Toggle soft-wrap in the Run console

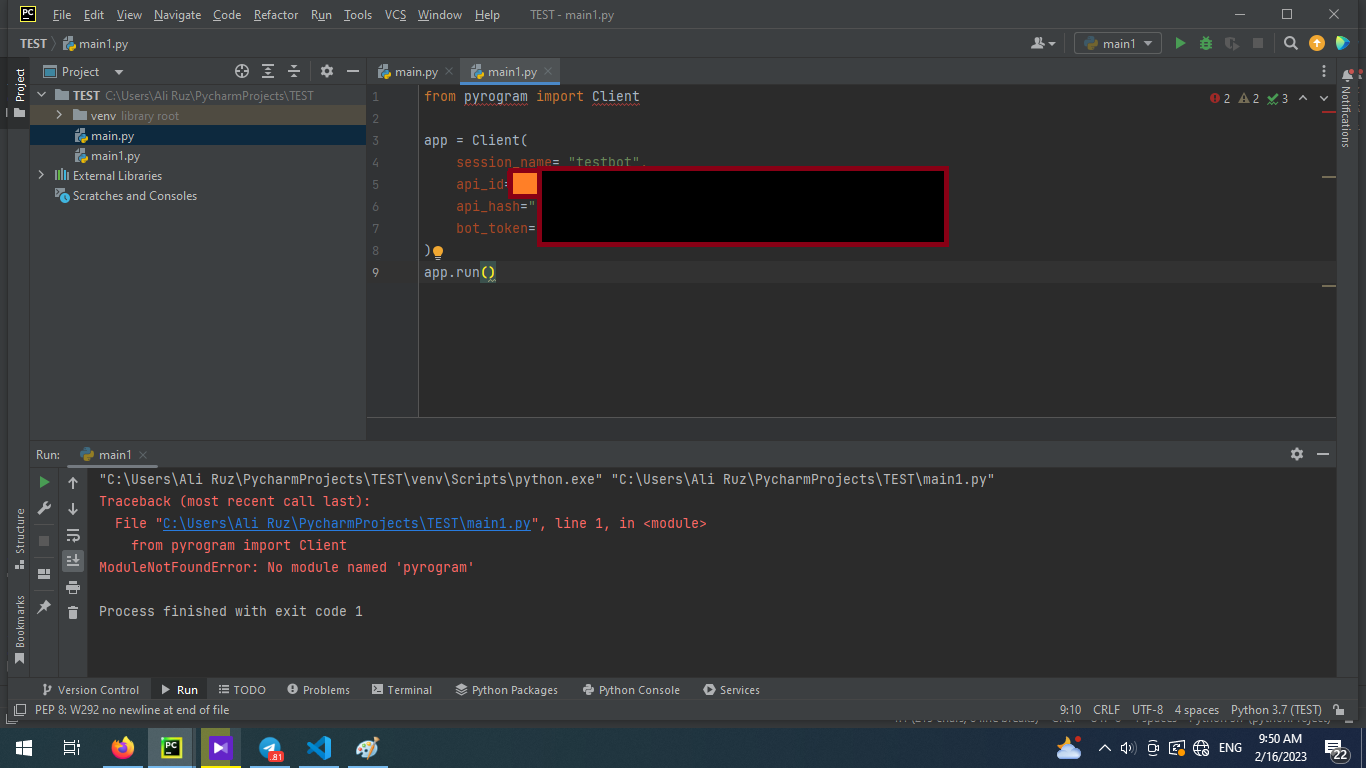73,535
